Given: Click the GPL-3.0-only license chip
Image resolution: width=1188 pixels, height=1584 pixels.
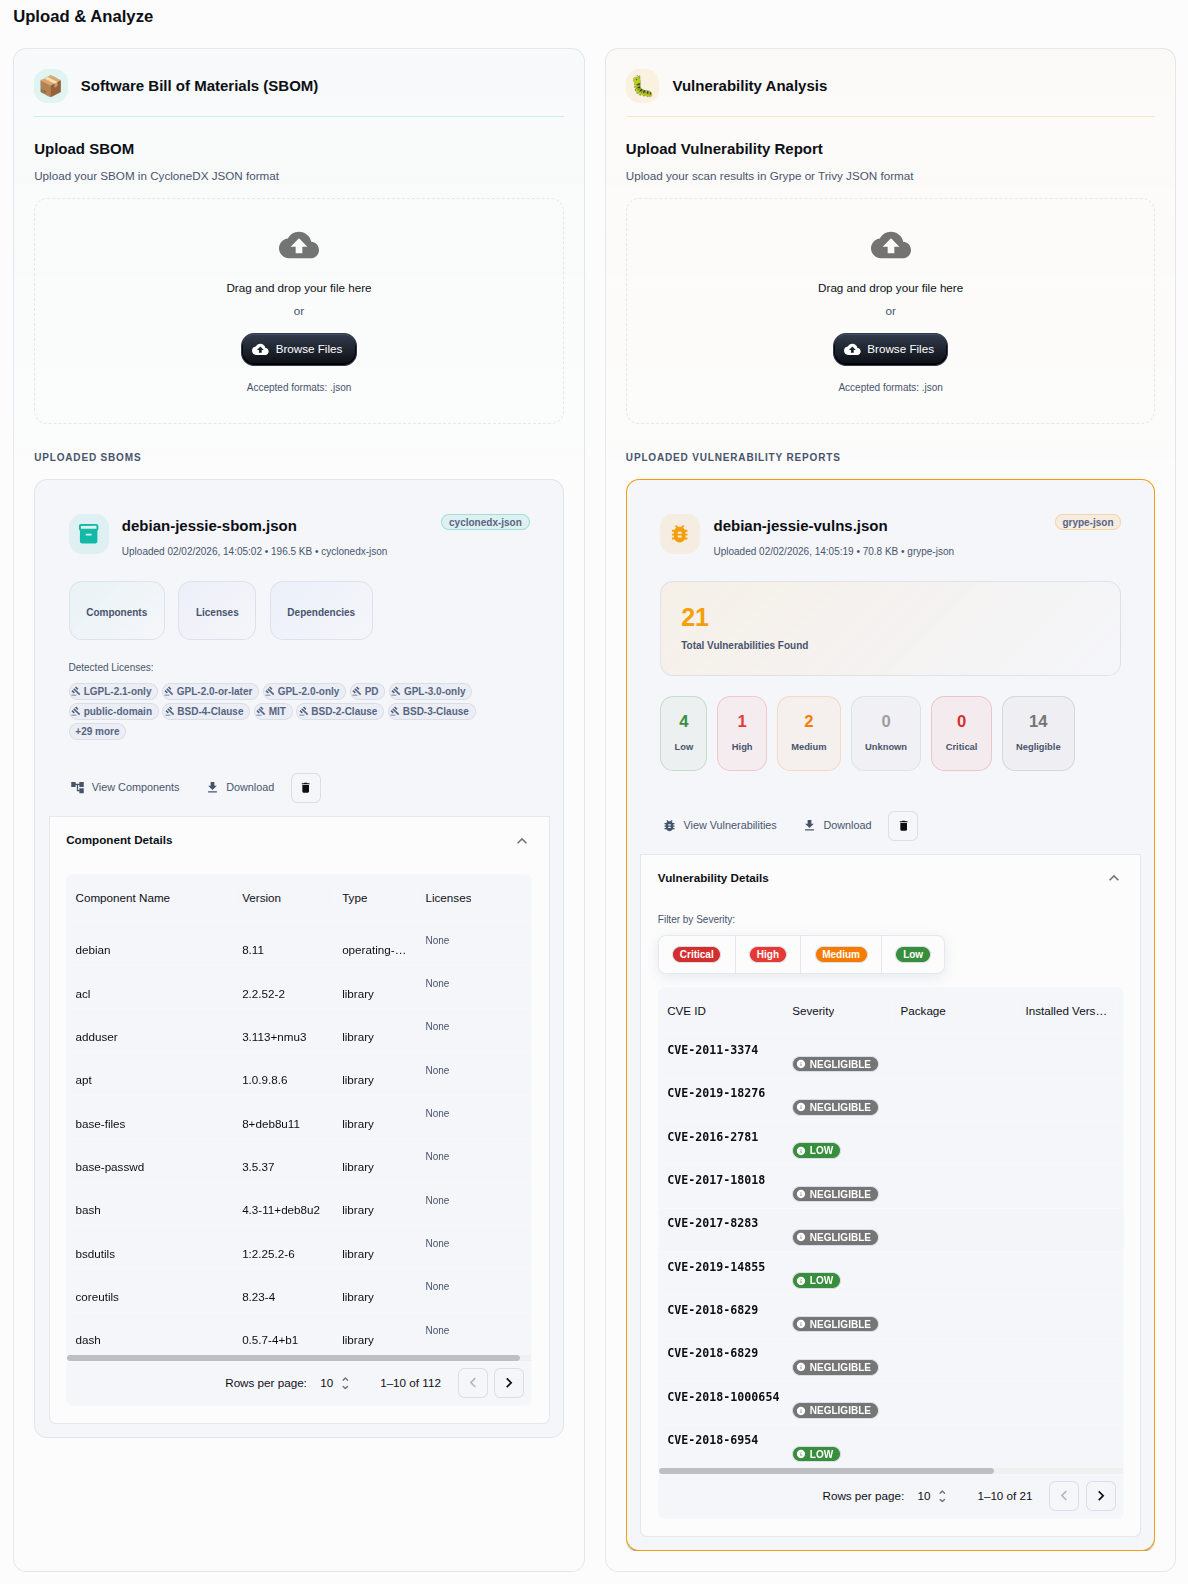Looking at the screenshot, I should coord(428,691).
